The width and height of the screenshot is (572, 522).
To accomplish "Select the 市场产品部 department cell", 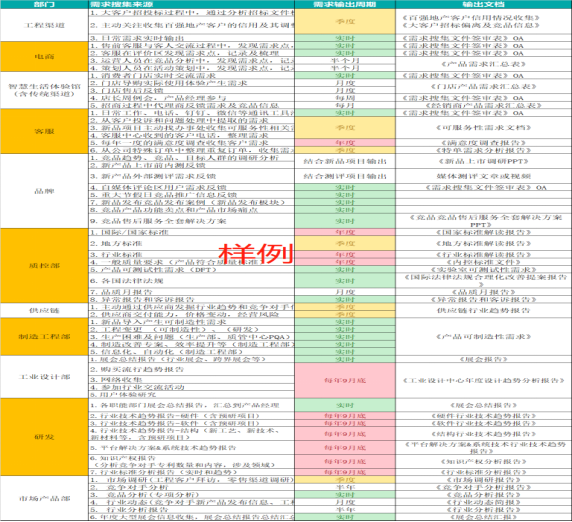I will pyautogui.click(x=44, y=498).
